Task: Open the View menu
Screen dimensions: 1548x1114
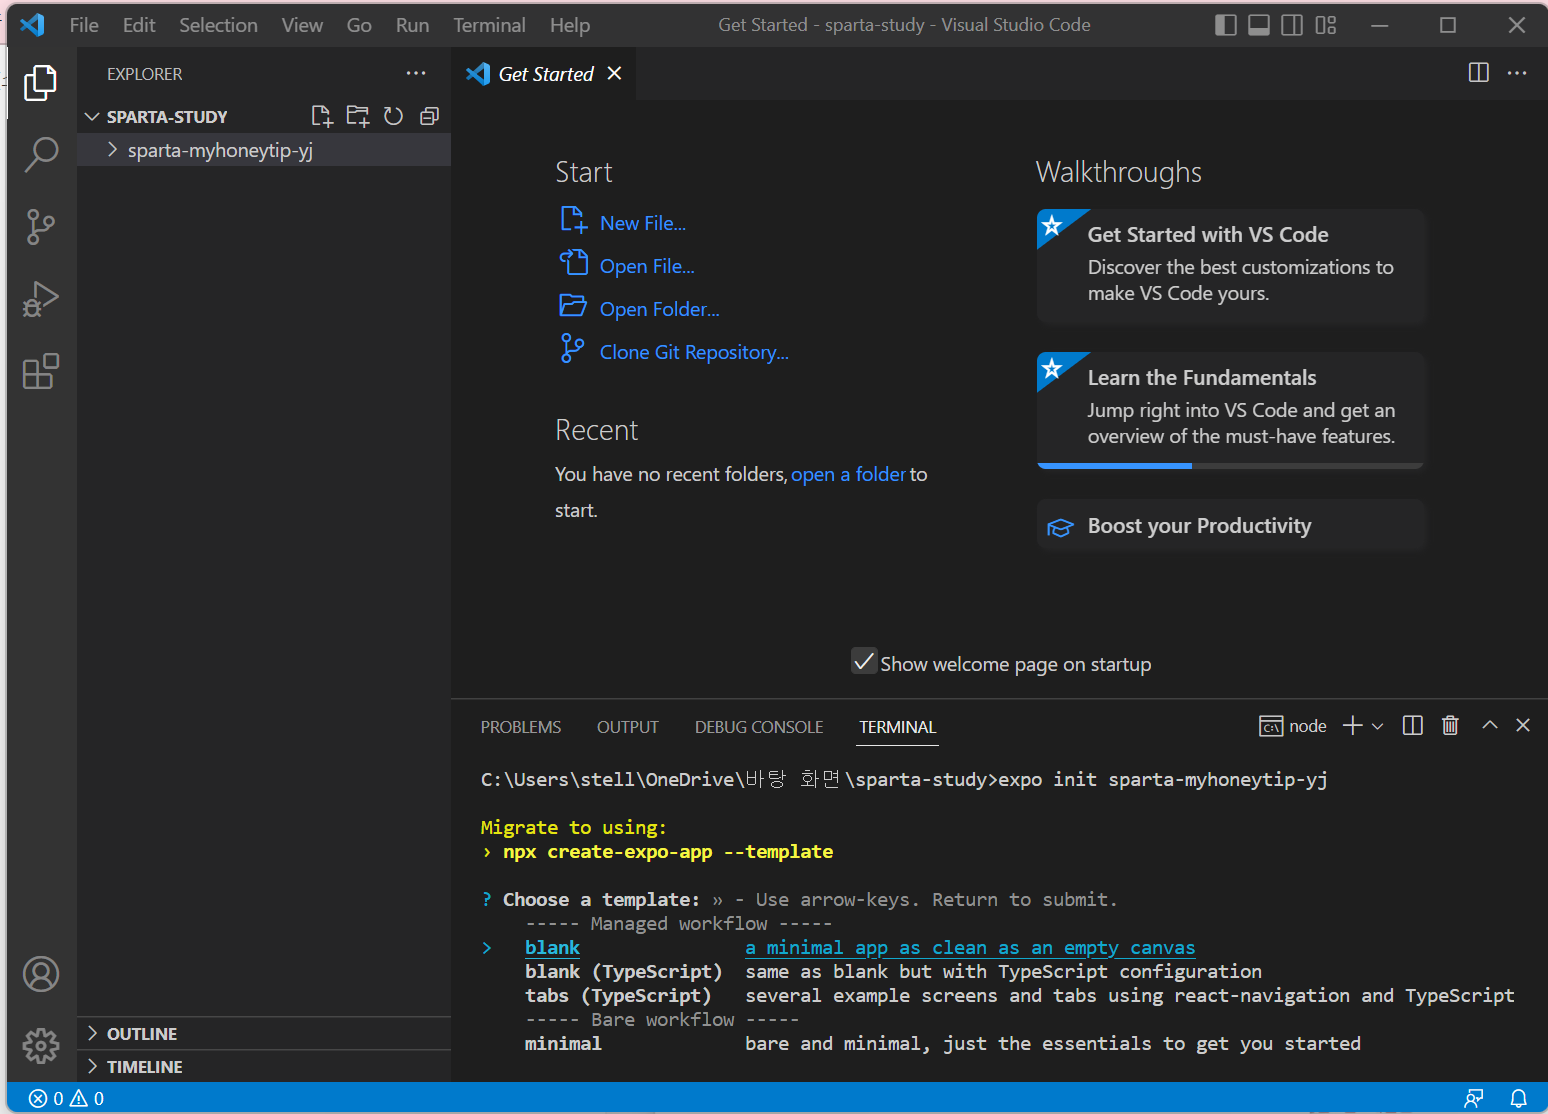Action: pos(302,25)
